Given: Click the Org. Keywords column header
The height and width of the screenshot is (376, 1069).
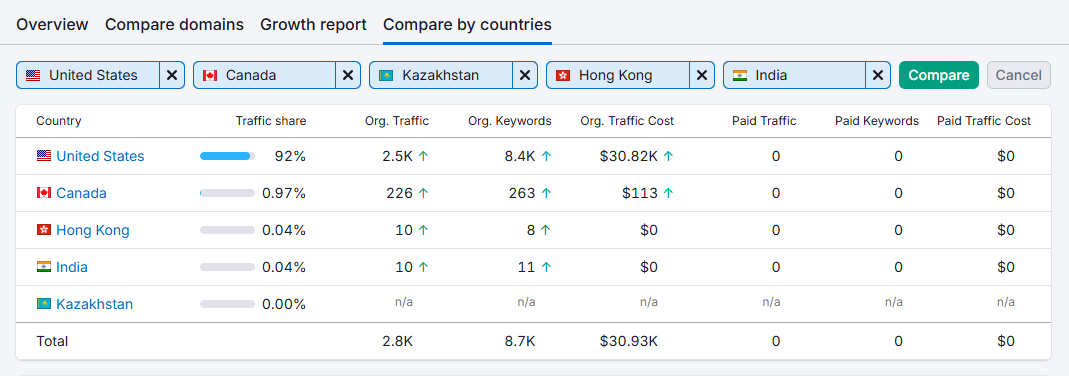Looking at the screenshot, I should pyautogui.click(x=509, y=121).
